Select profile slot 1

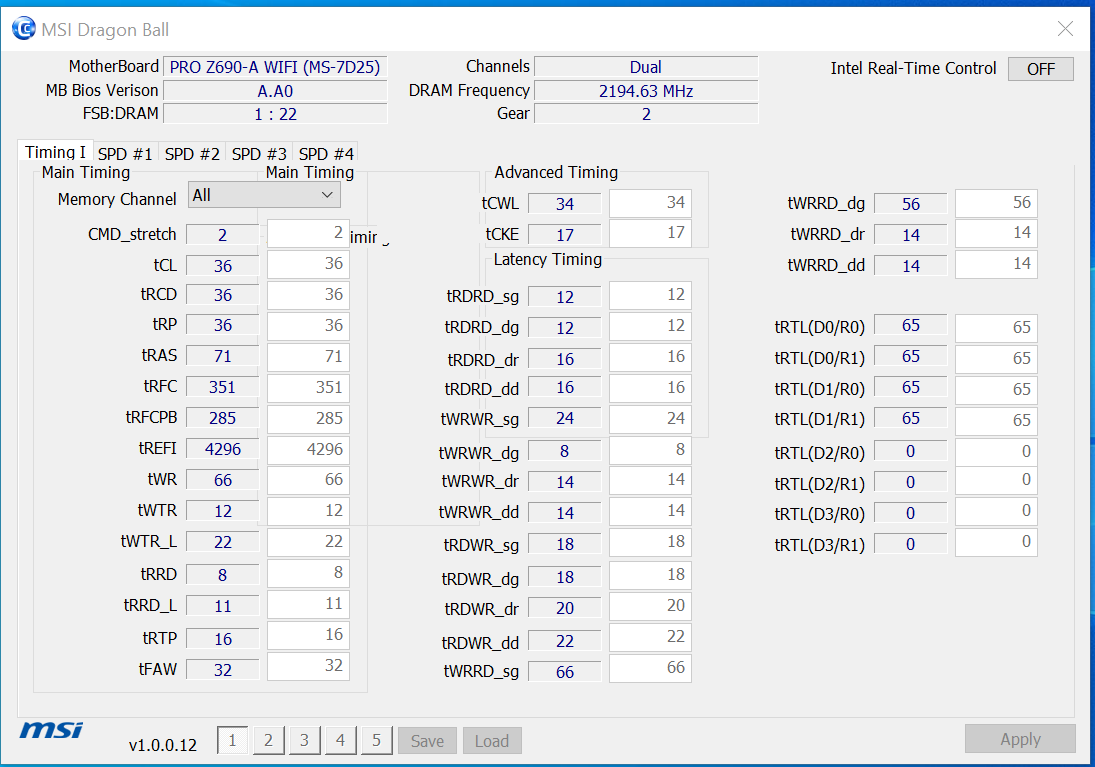pyautogui.click(x=232, y=740)
